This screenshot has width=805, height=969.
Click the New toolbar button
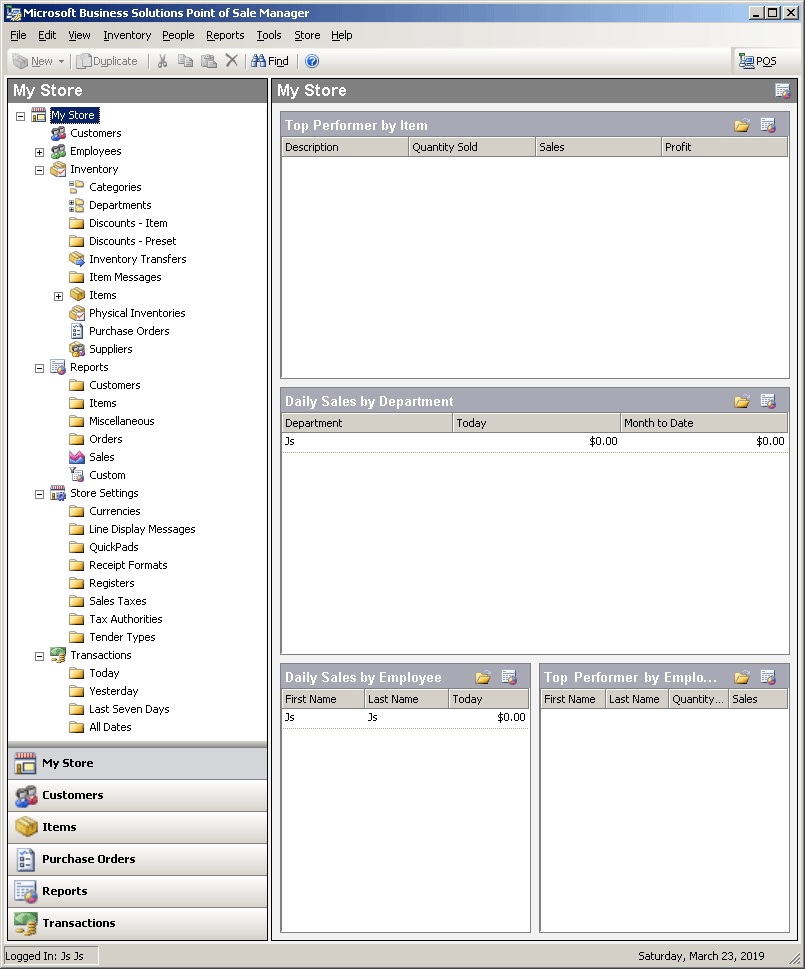(33, 61)
